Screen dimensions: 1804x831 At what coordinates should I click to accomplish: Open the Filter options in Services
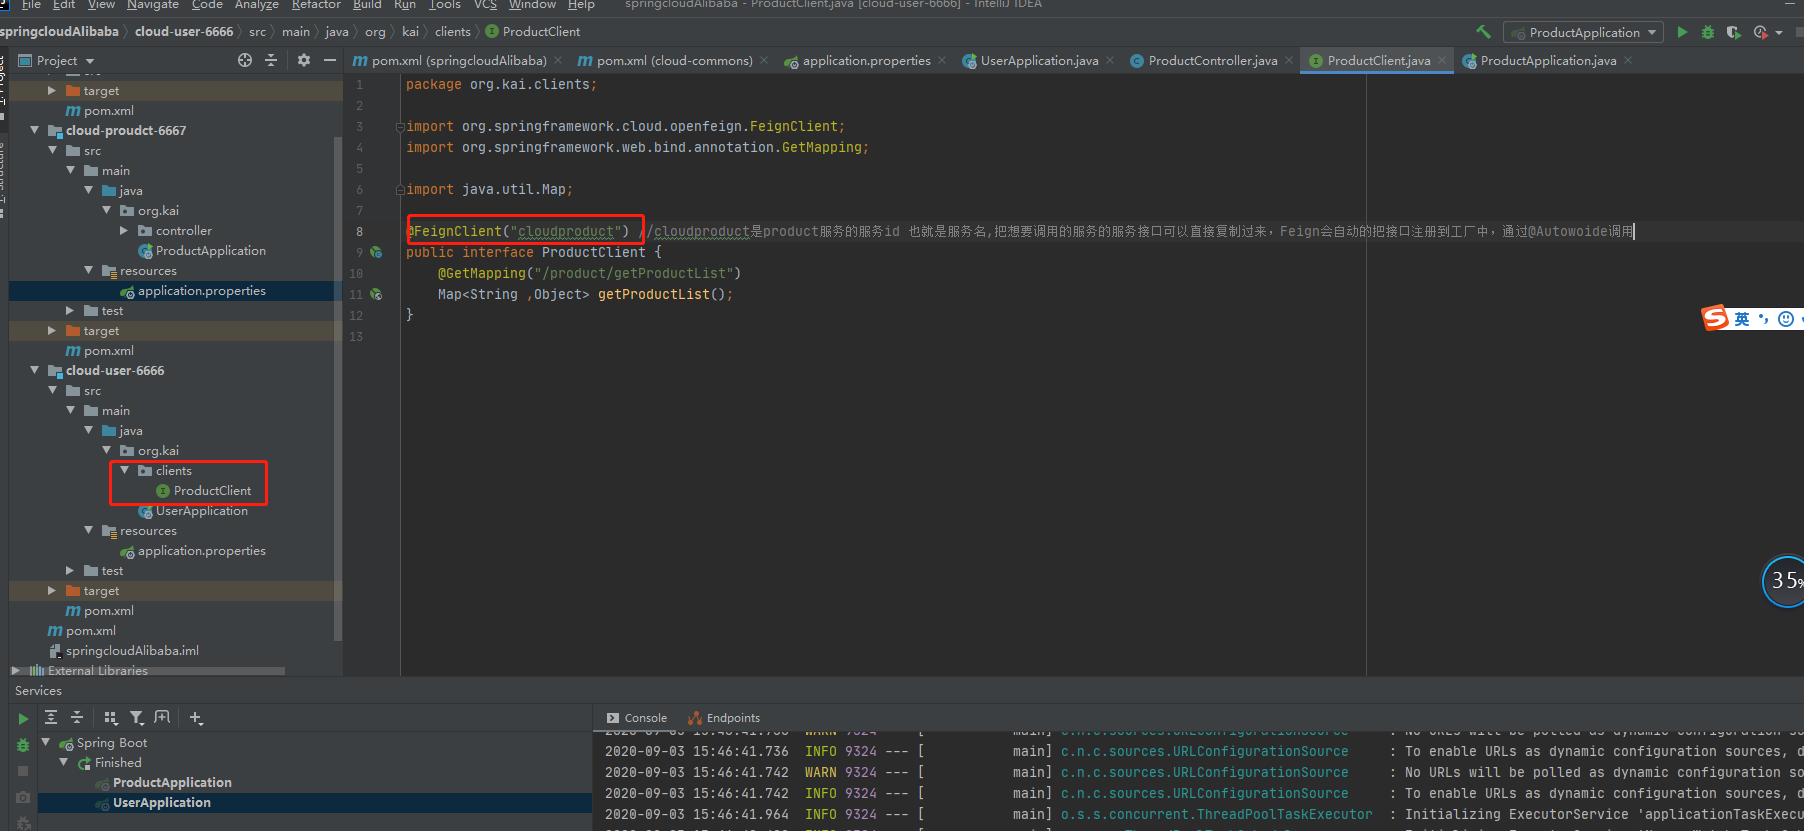click(137, 717)
